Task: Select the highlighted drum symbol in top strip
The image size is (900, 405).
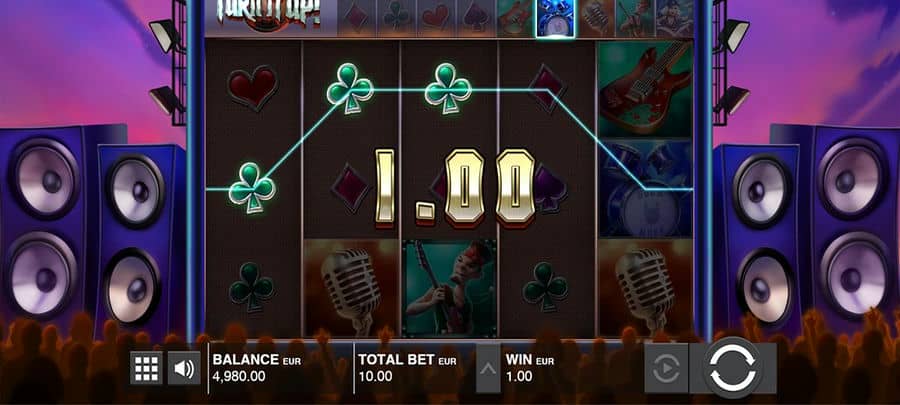Action: [555, 18]
